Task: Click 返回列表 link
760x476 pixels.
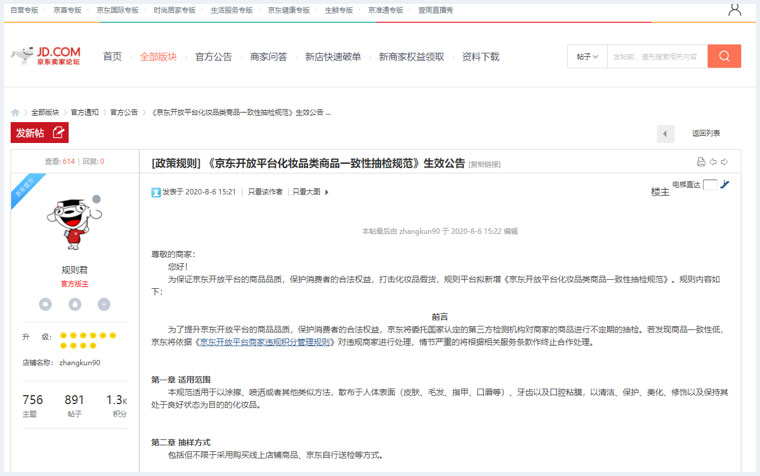Action: (x=706, y=133)
